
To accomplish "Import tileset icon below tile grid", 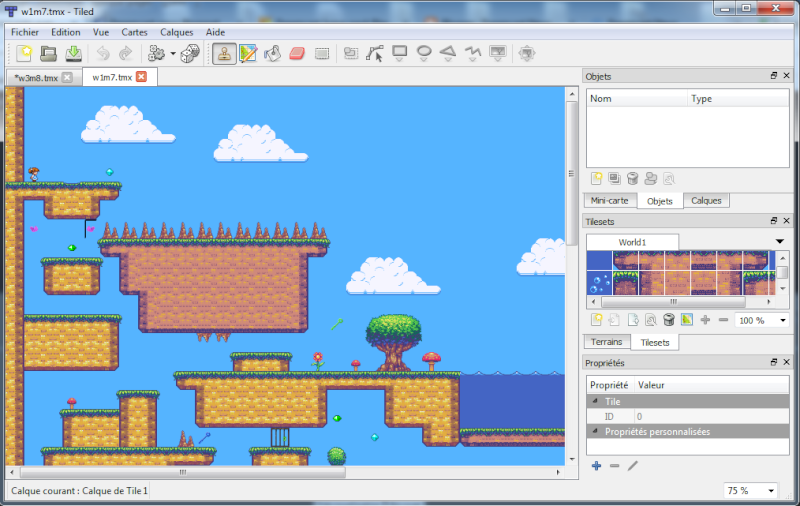I will [614, 320].
